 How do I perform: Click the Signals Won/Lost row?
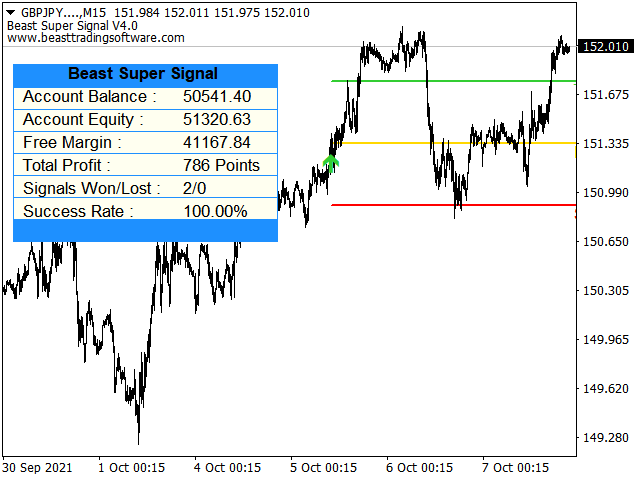pos(145,188)
